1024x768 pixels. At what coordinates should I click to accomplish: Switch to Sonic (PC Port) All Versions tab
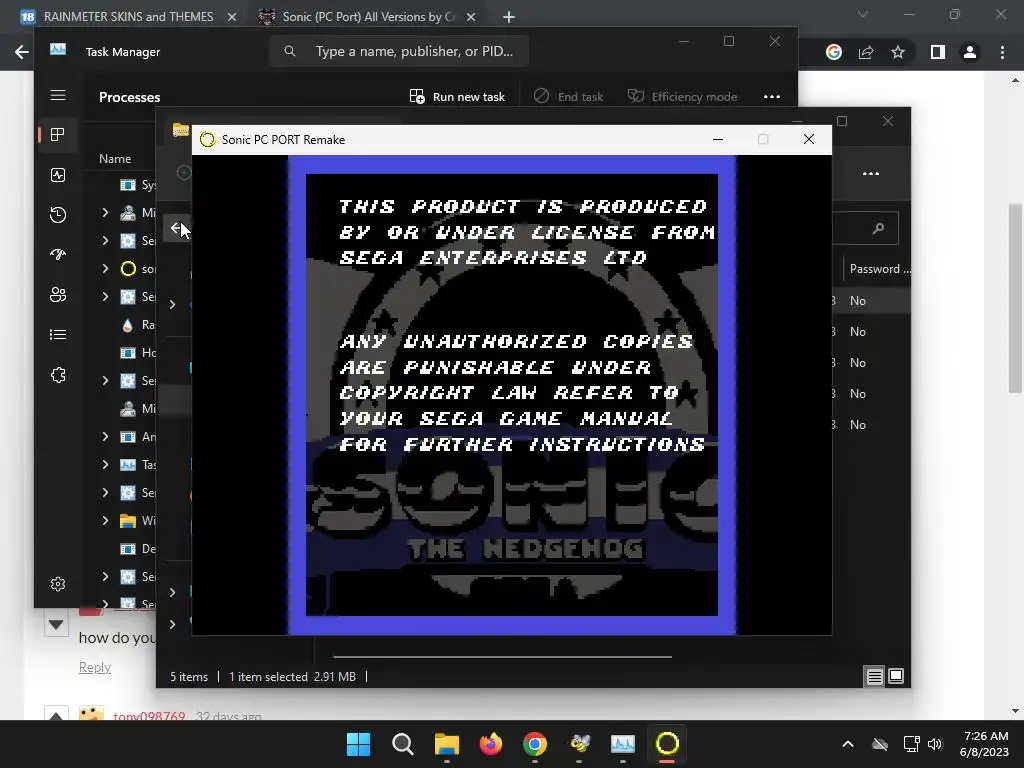coord(368,16)
